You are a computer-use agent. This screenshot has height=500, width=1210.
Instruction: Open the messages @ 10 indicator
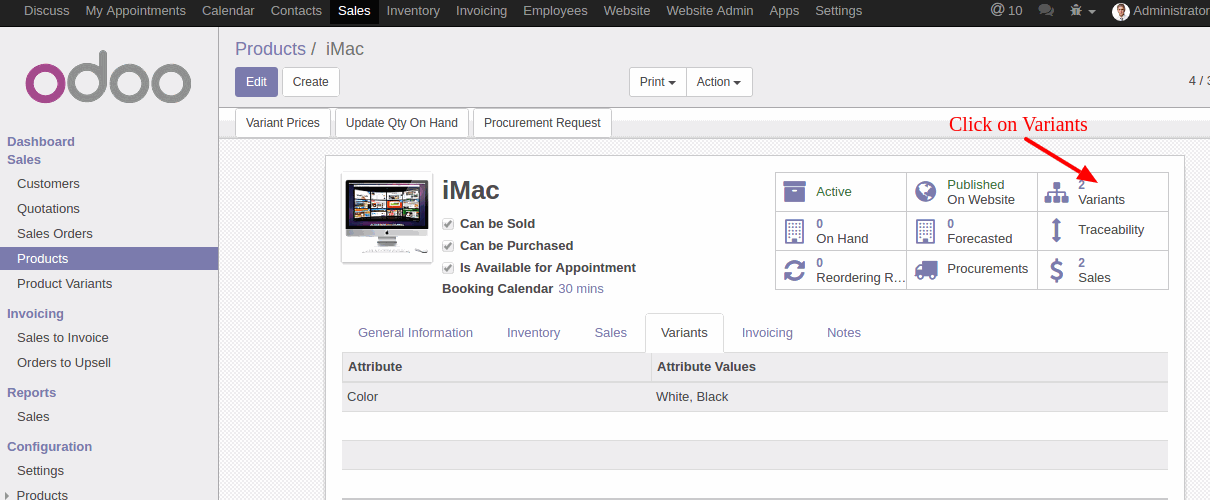[x=1006, y=11]
